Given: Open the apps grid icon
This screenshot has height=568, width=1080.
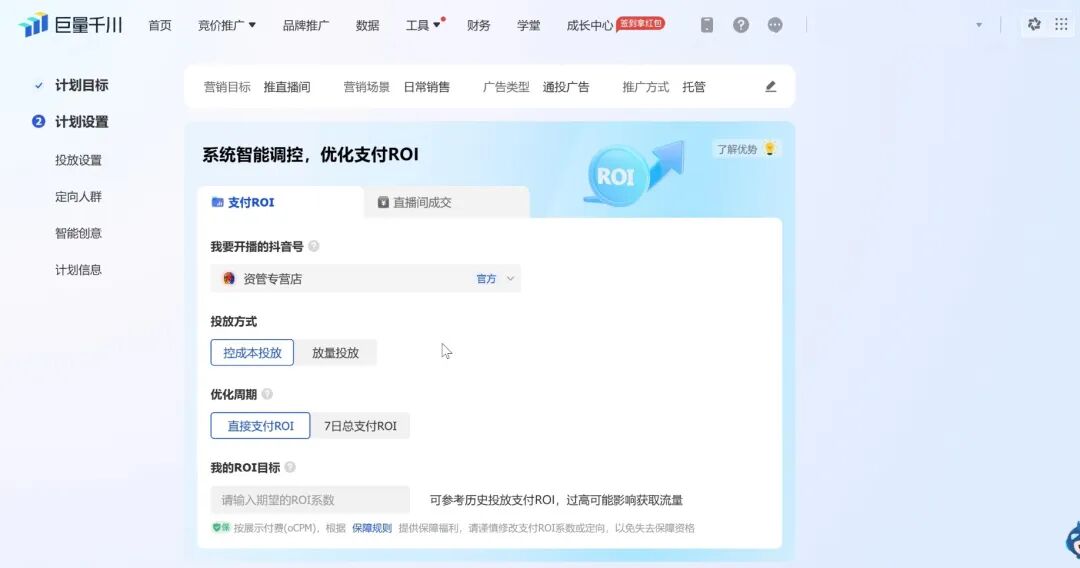Looking at the screenshot, I should (1061, 25).
